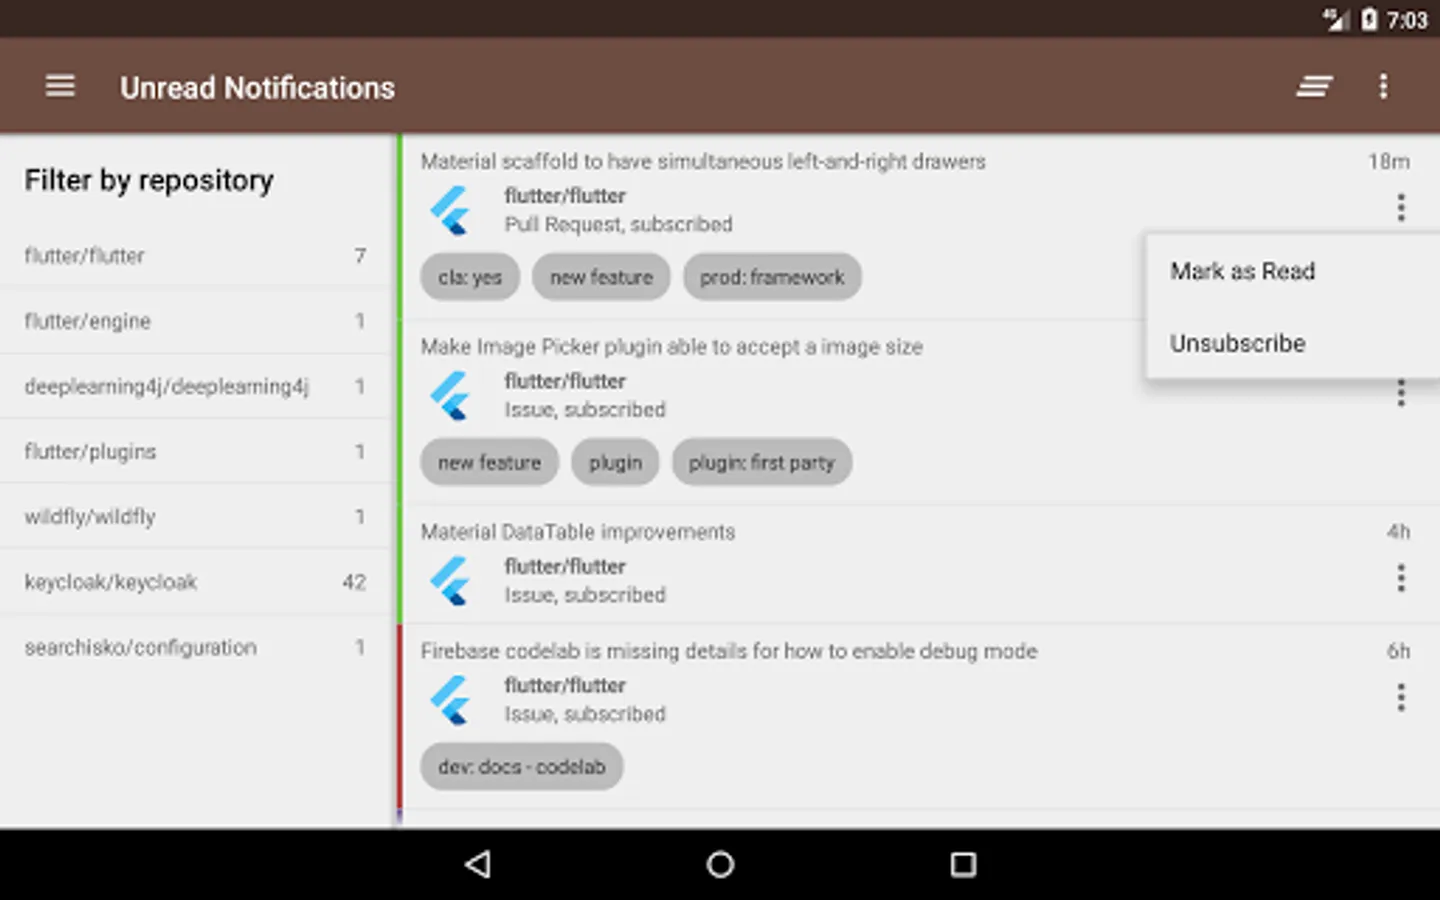
Task: Tap 'new feature' chip on Image Picker item
Action: (x=489, y=462)
